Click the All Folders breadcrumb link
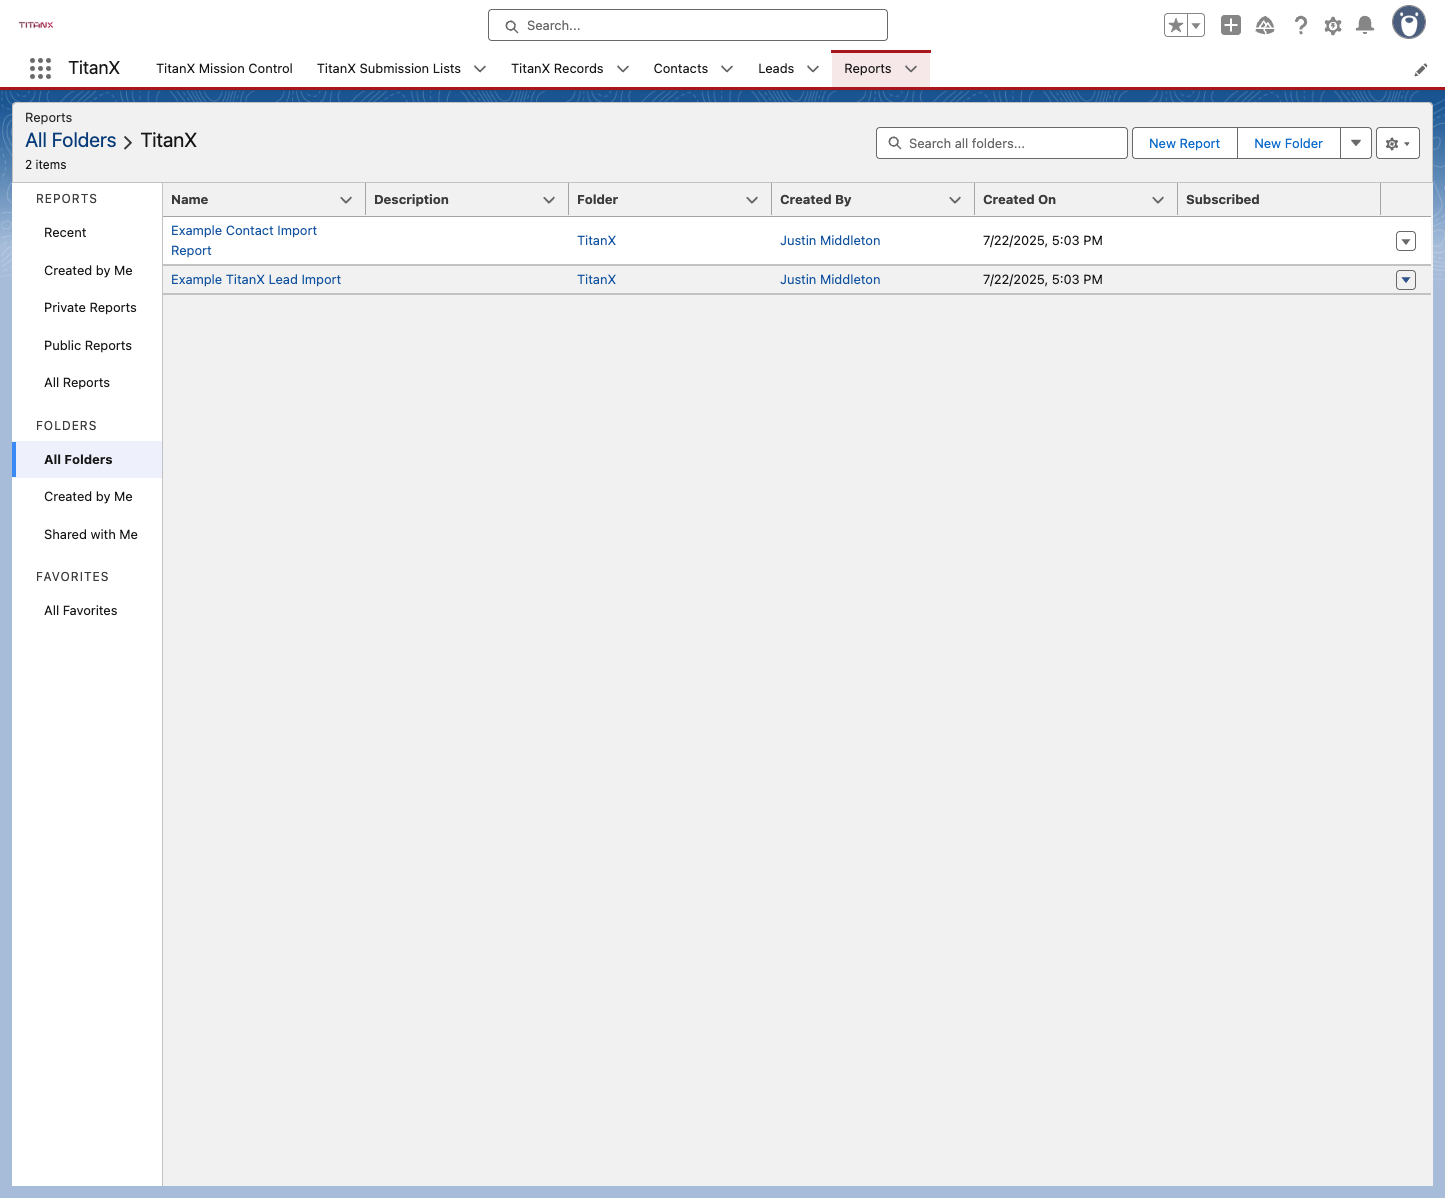Image resolution: width=1445 pixels, height=1198 pixels. pyautogui.click(x=71, y=141)
